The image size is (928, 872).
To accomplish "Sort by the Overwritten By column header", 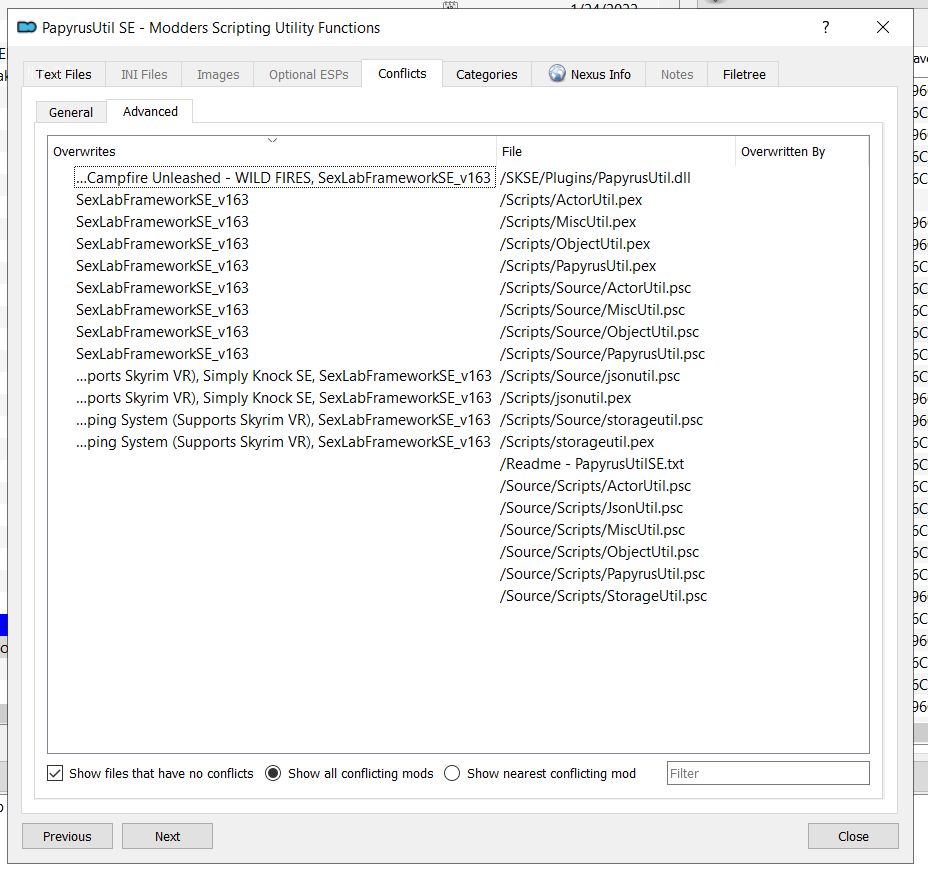I will 802,152.
